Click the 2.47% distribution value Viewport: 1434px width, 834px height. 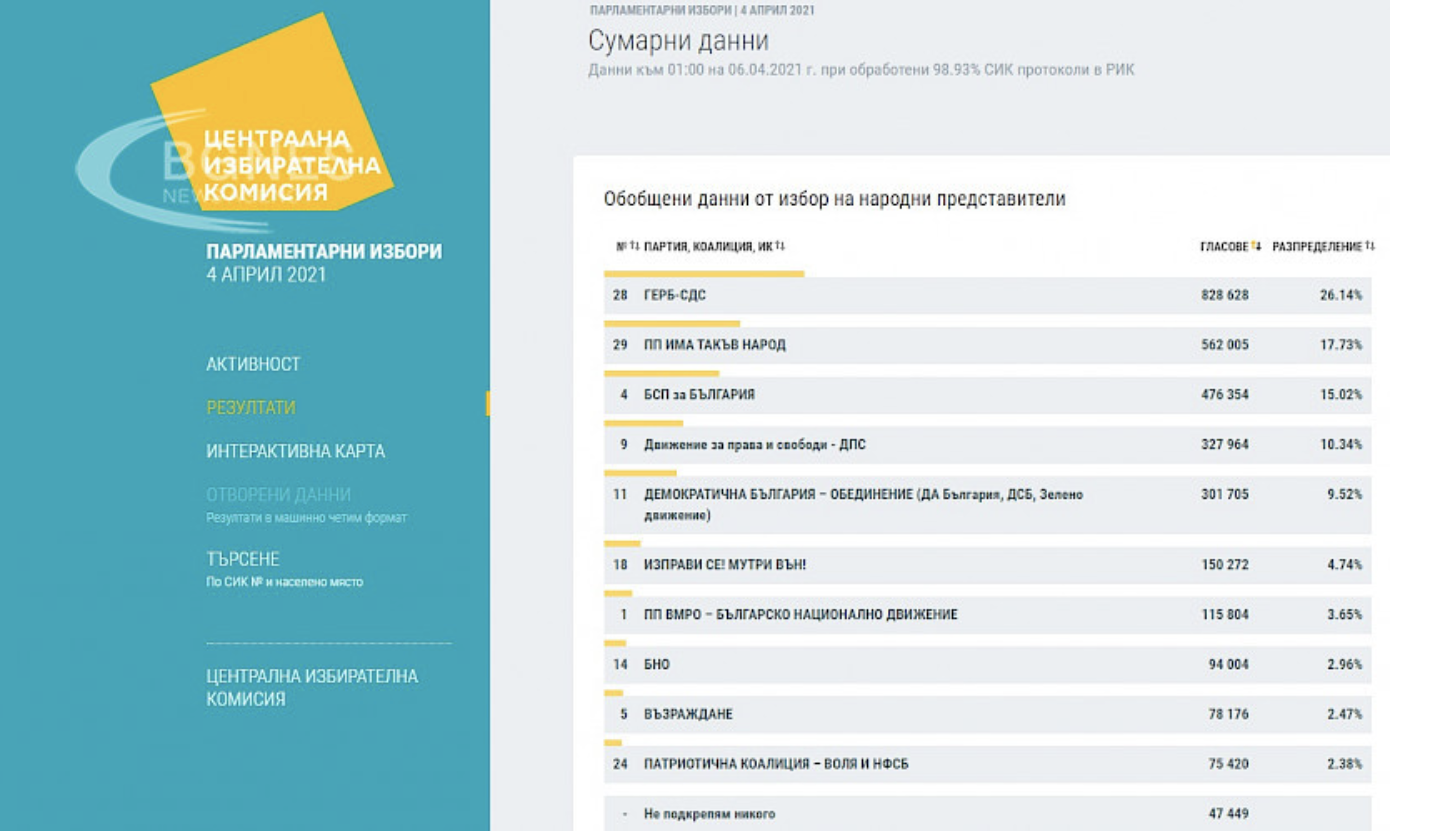point(1344,715)
